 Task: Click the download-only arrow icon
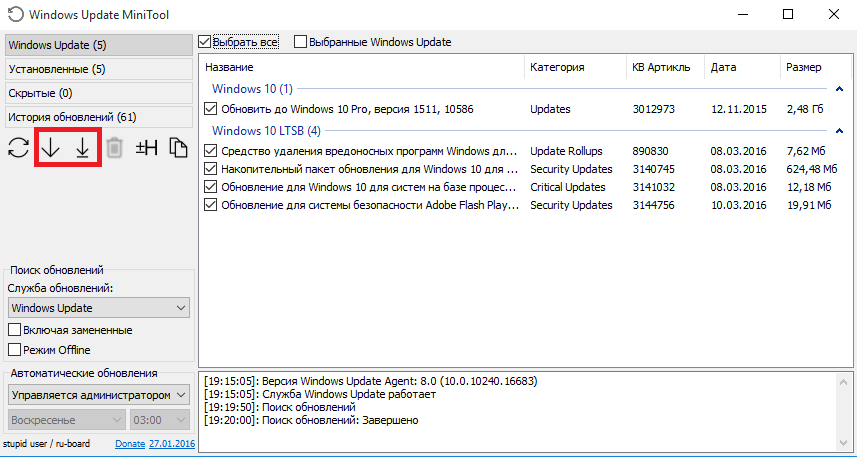coord(50,148)
